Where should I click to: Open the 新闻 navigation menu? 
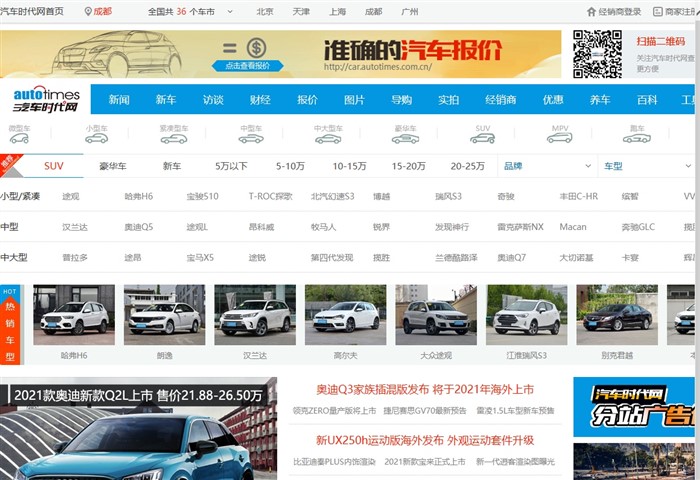coord(119,100)
